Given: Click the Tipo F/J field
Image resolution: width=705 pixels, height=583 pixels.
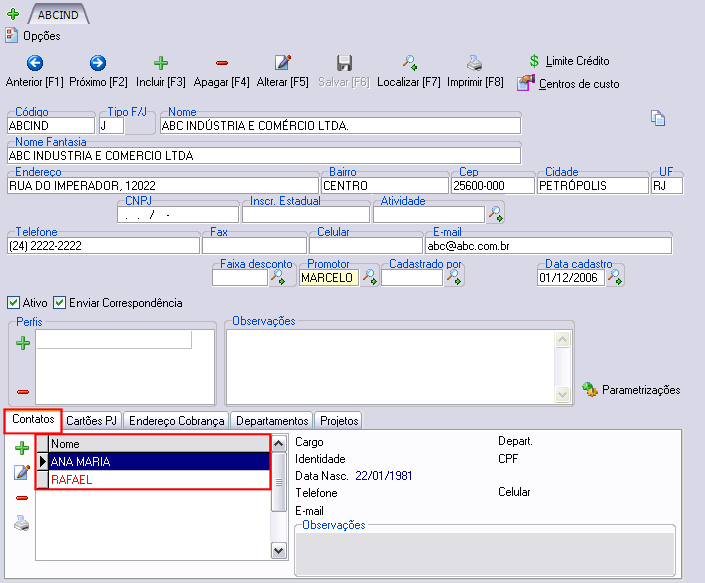Looking at the screenshot, I should pos(112,125).
